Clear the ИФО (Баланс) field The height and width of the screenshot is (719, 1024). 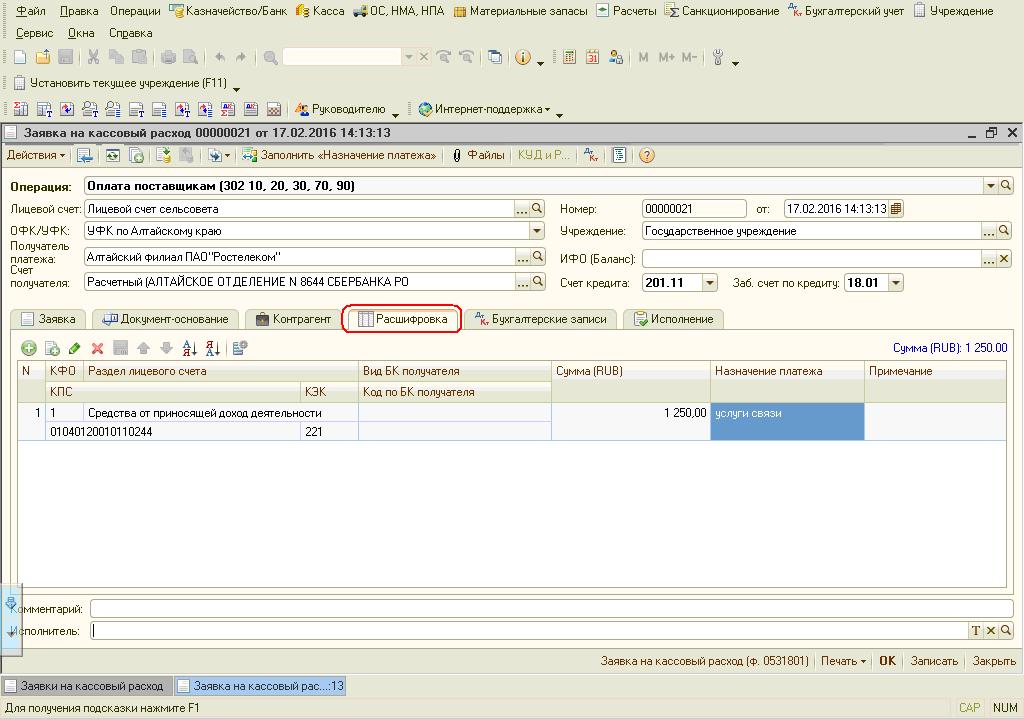(x=1004, y=259)
